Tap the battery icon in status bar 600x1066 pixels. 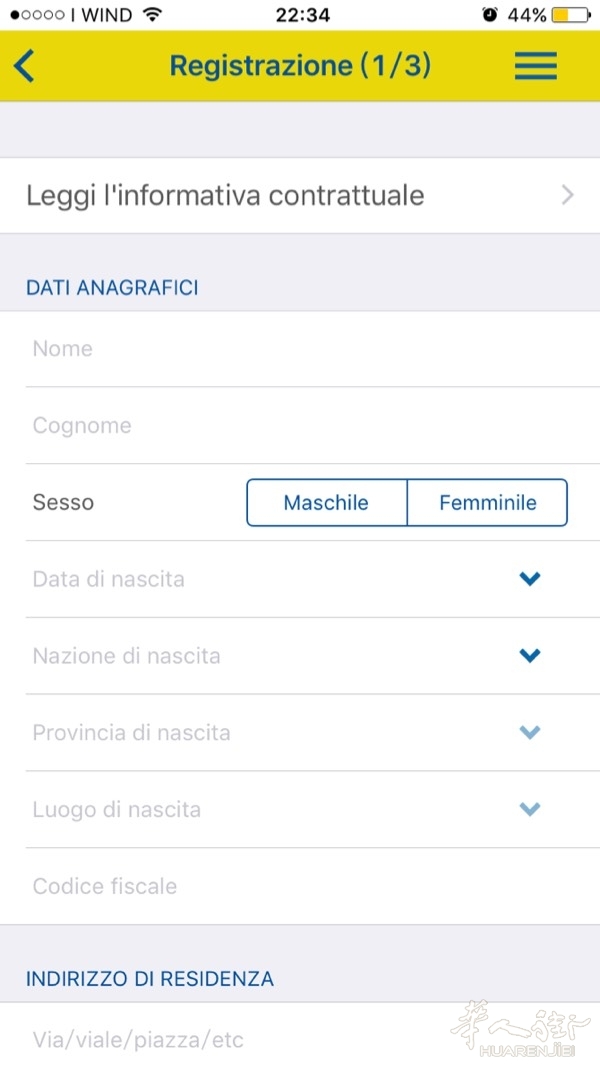tap(571, 15)
